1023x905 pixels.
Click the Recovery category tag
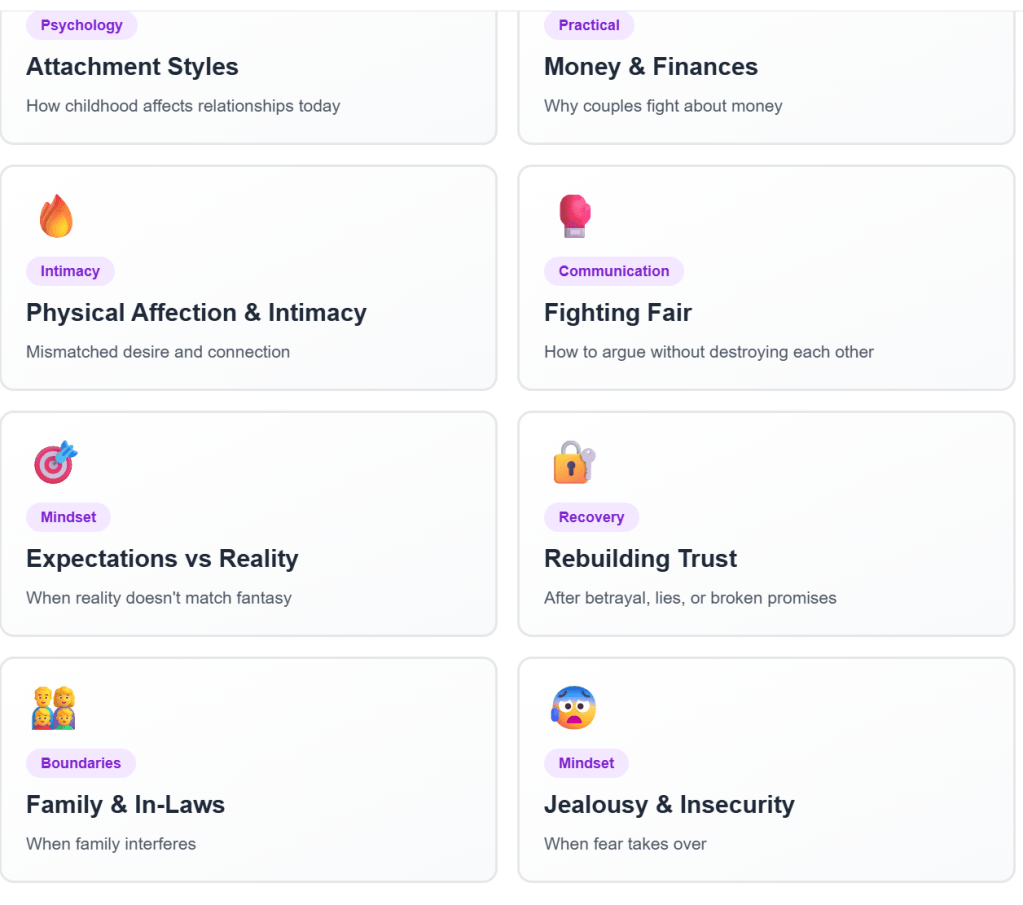click(x=591, y=517)
